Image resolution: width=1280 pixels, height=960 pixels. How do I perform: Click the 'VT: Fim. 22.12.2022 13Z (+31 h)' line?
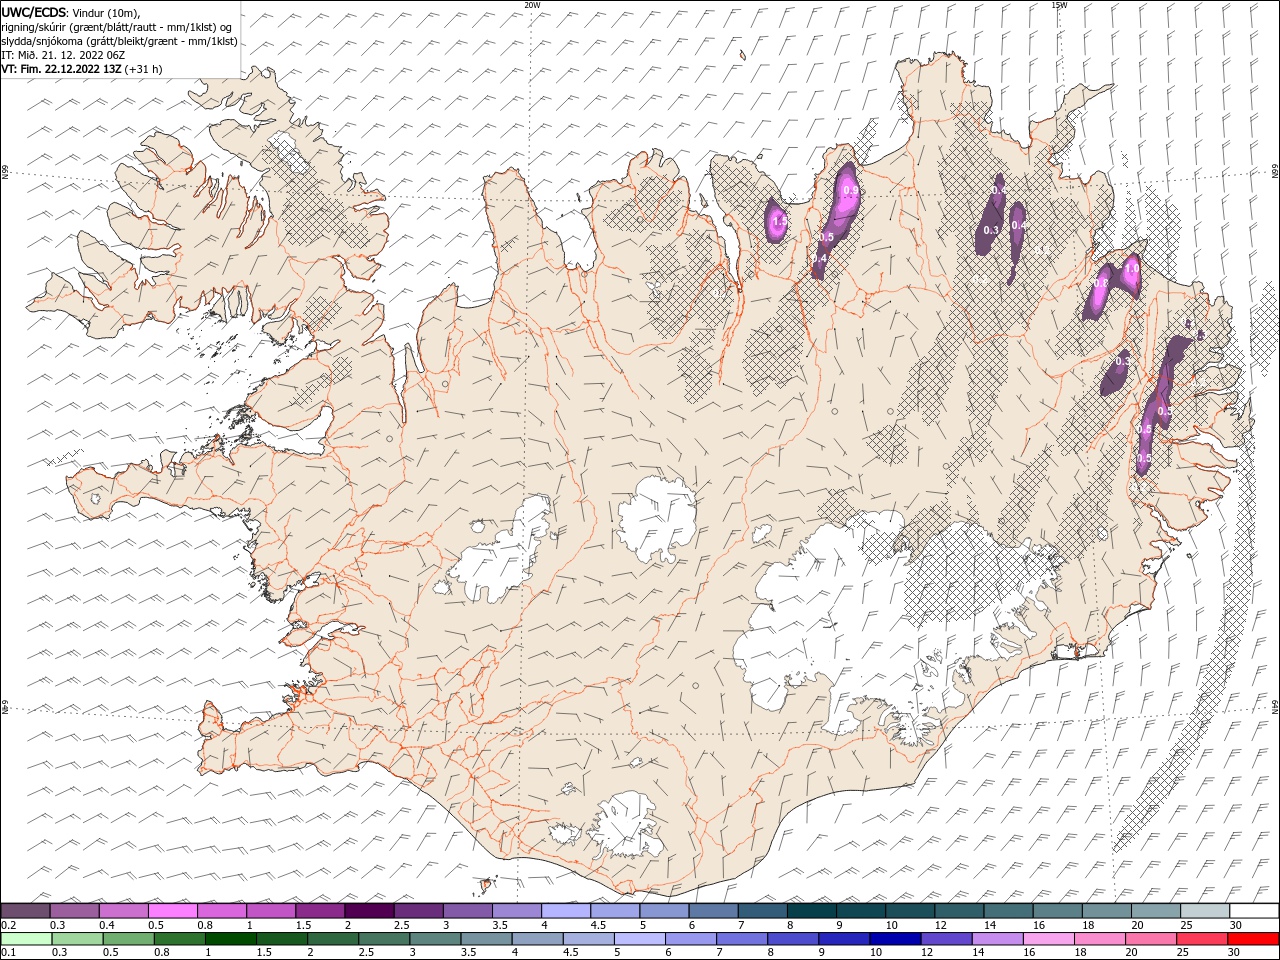82,69
